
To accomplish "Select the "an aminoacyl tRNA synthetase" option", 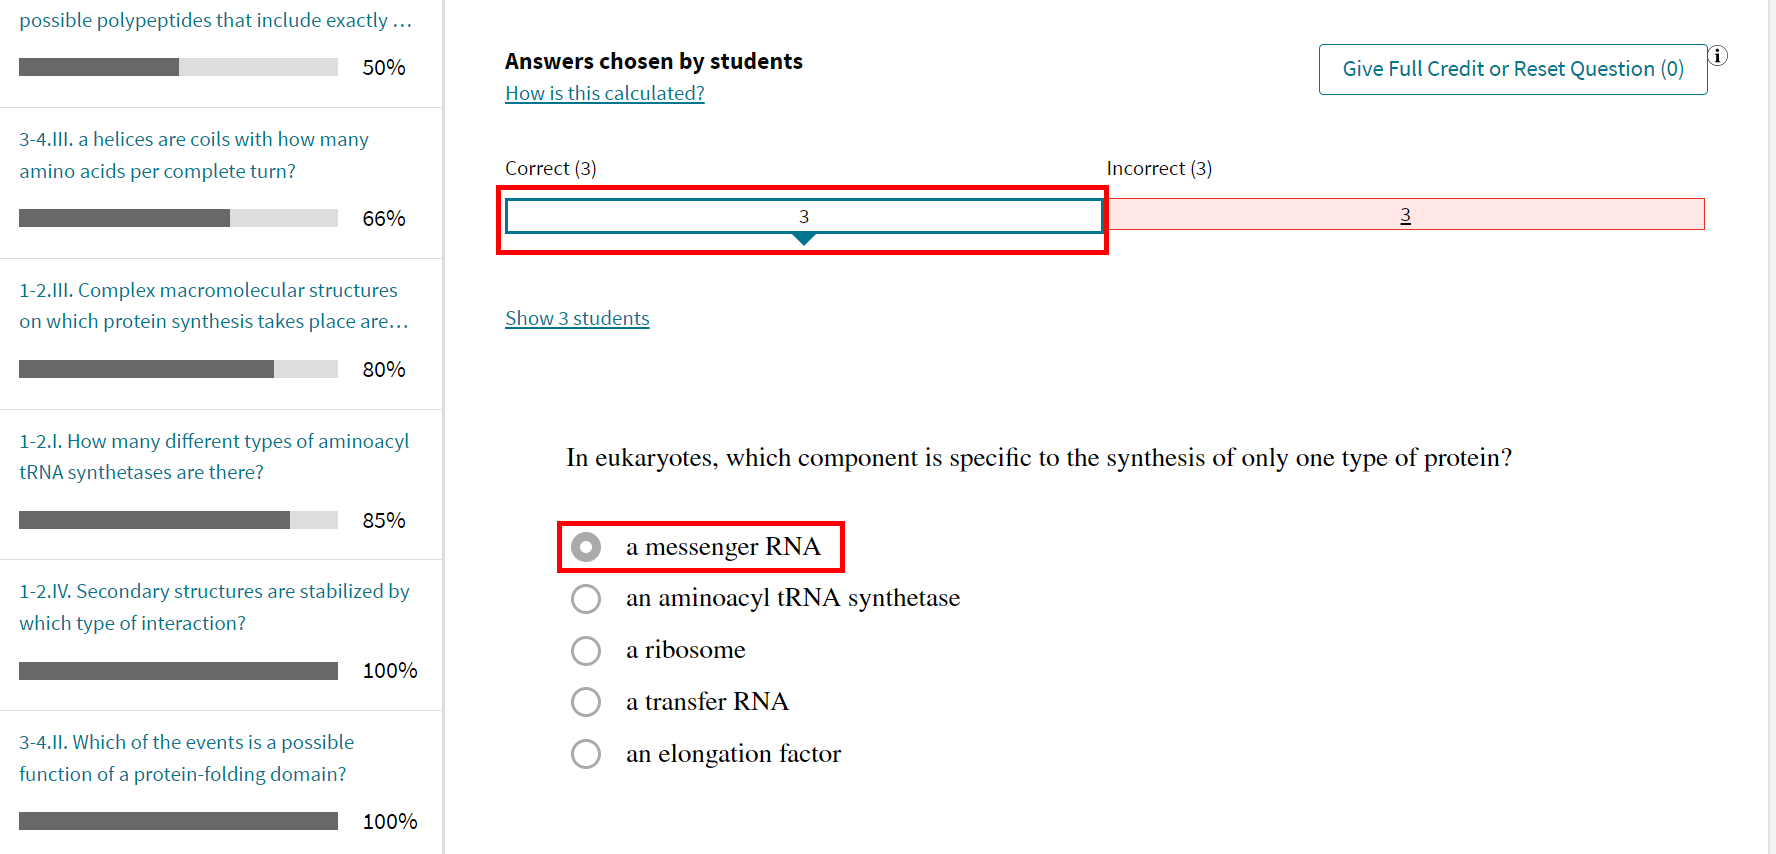I will point(586,598).
